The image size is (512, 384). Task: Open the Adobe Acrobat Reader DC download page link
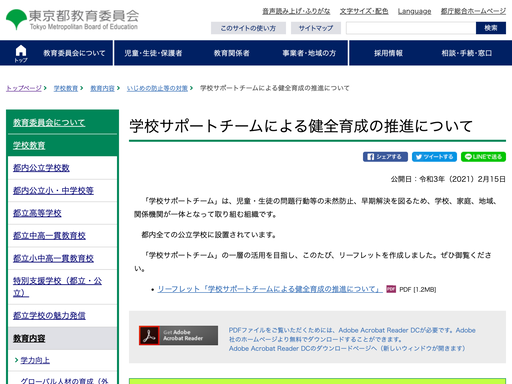point(347,348)
